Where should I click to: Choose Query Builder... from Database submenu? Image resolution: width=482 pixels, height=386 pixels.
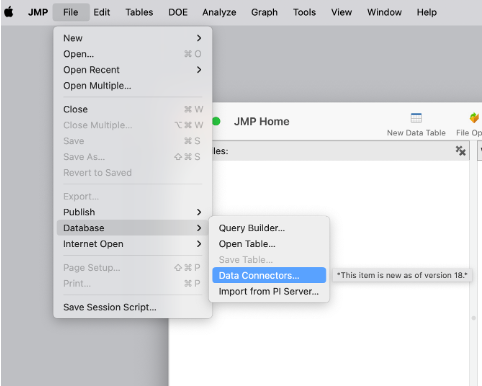tap(269, 228)
